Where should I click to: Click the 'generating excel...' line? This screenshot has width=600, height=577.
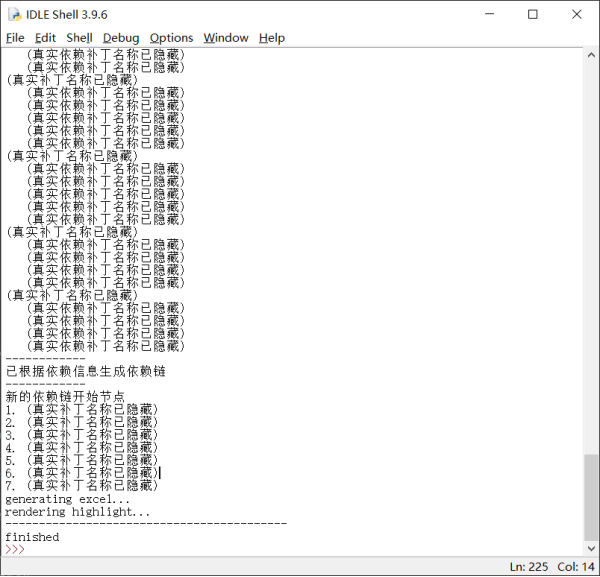(67, 499)
